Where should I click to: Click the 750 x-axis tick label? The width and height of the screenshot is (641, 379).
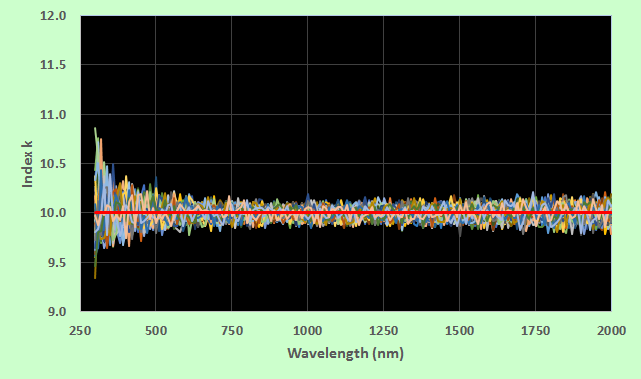[232, 330]
